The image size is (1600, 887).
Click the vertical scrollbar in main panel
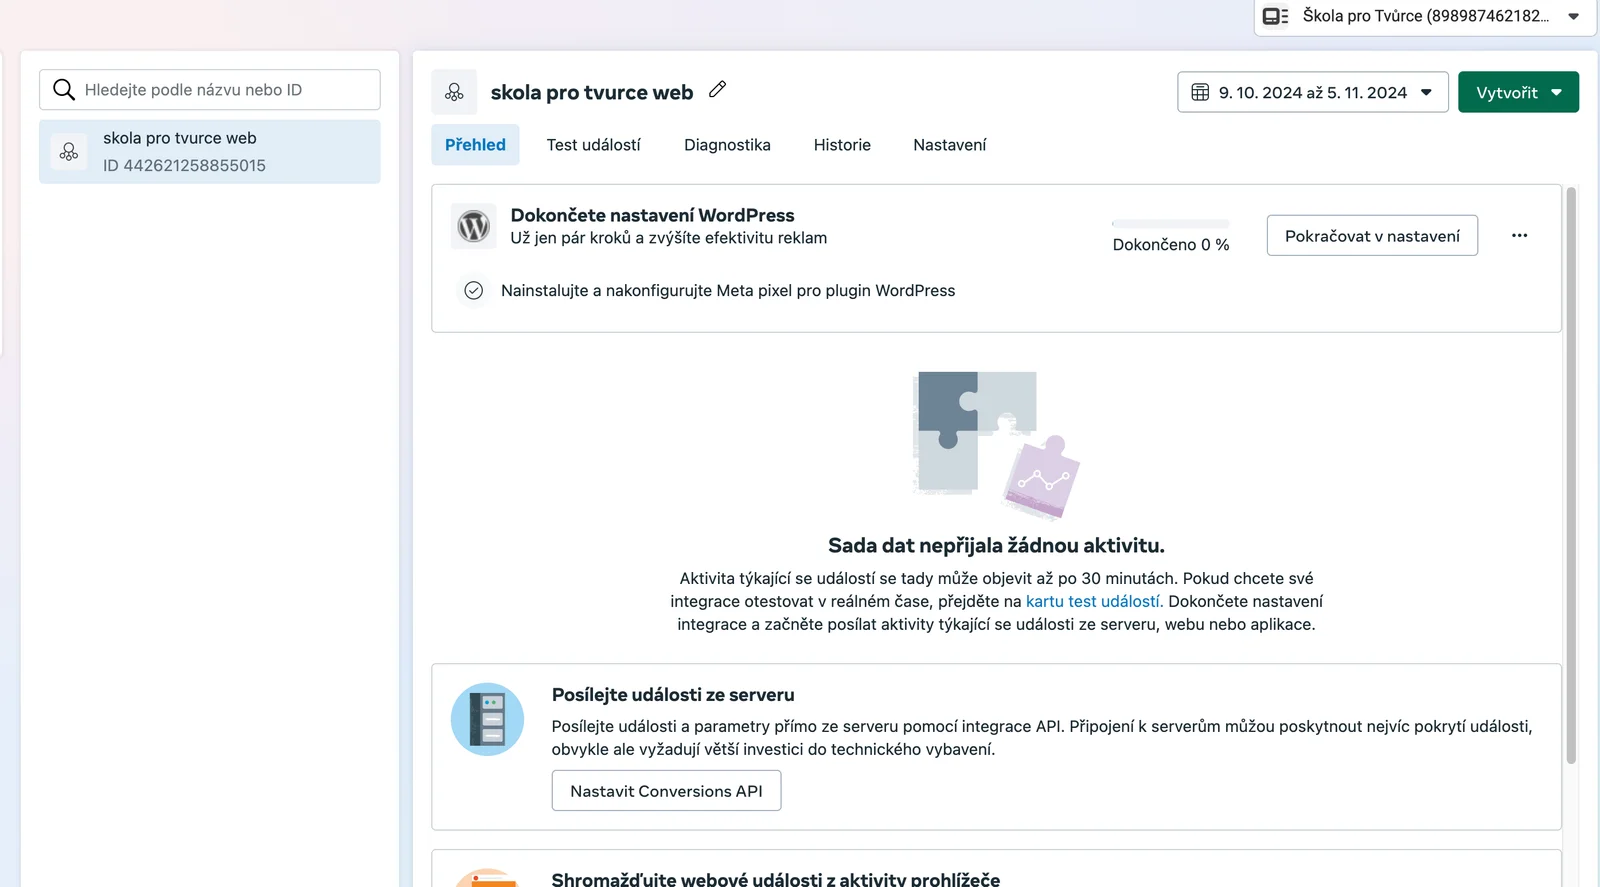click(1571, 475)
